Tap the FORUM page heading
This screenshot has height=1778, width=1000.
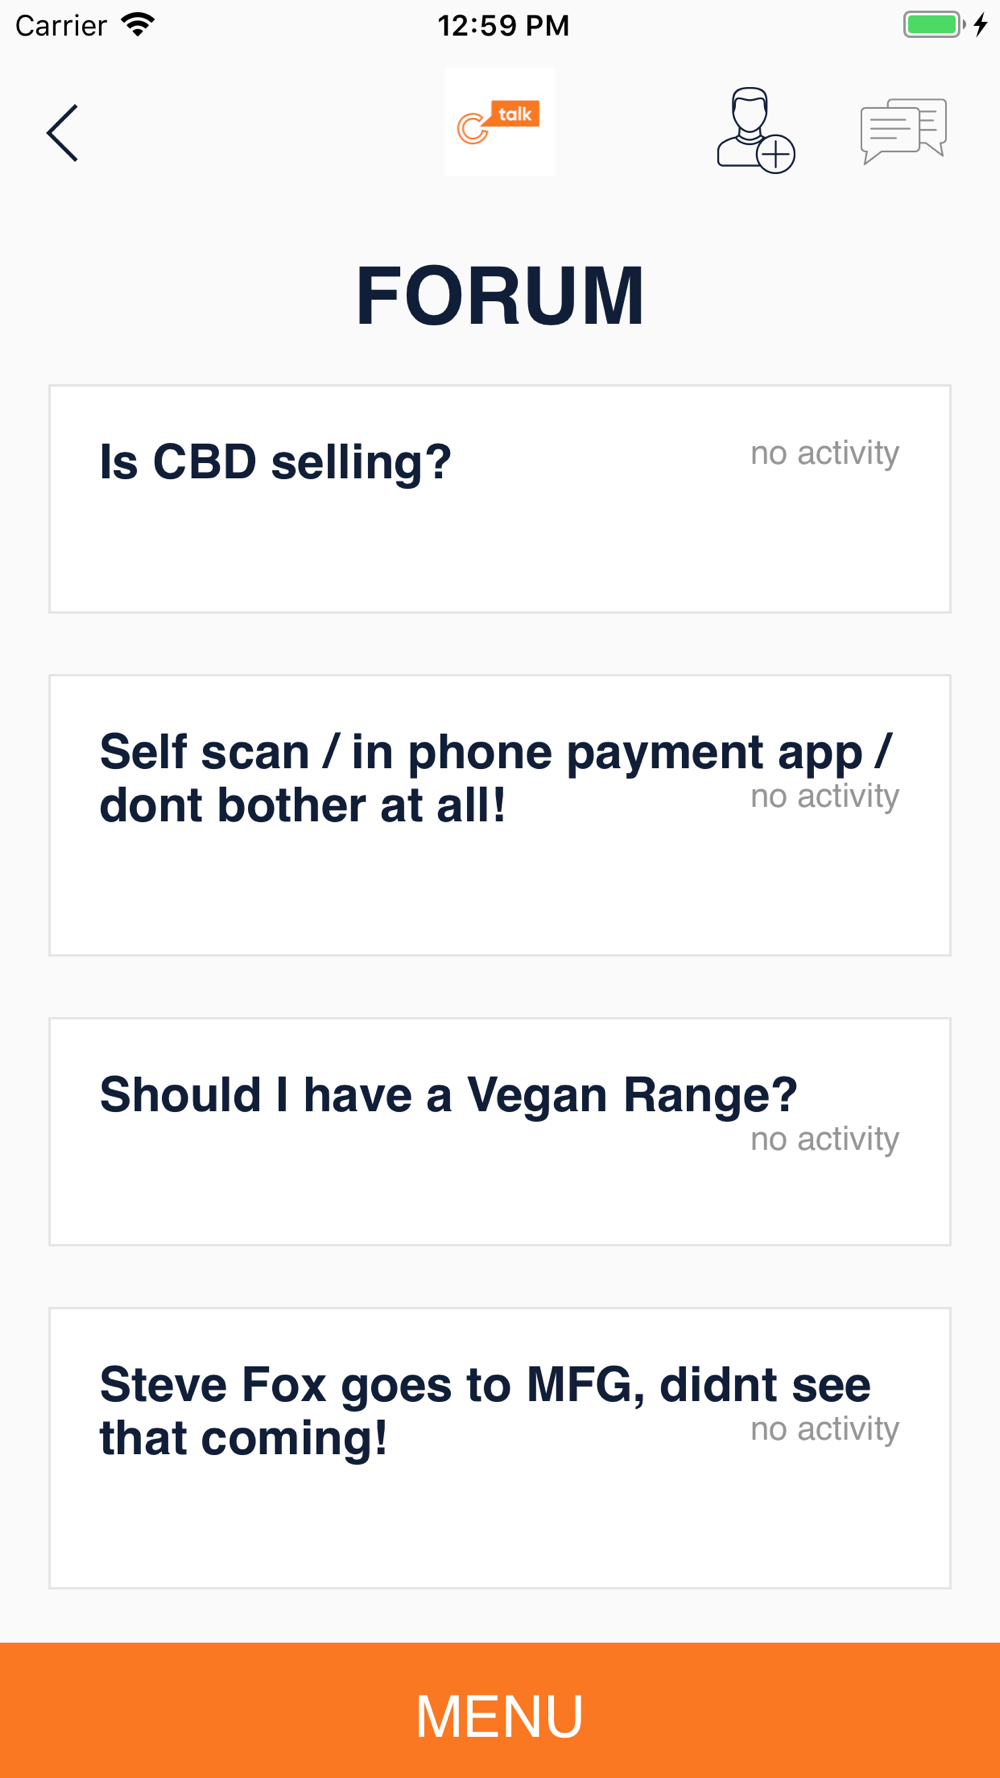click(500, 296)
